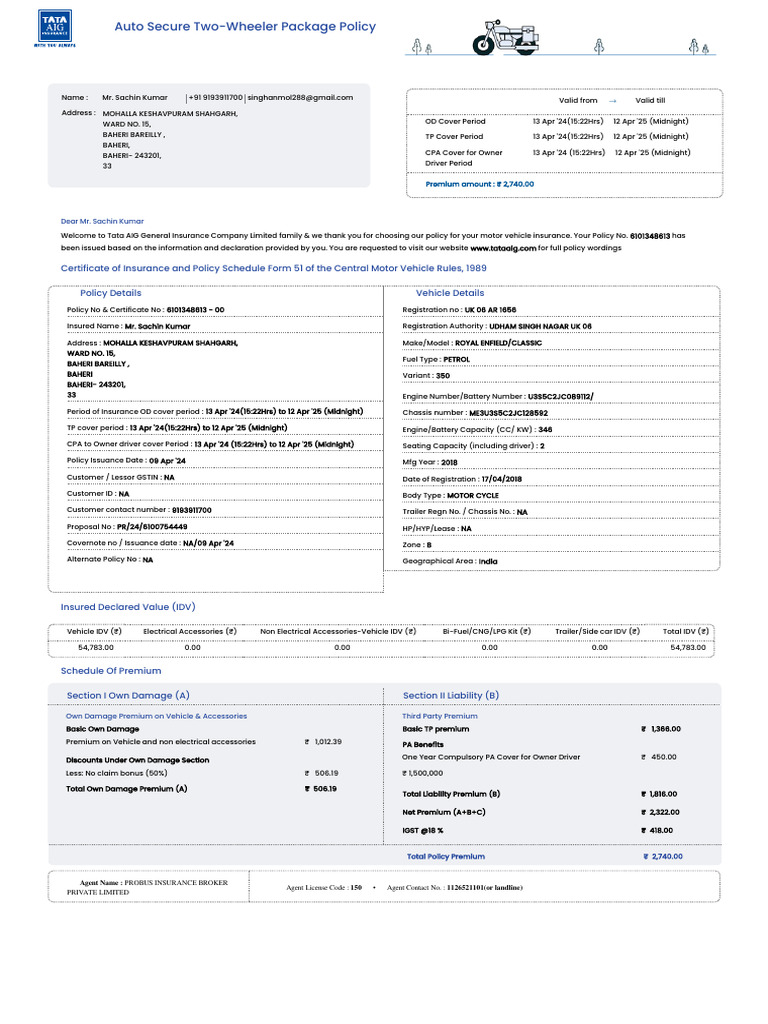Click 'Section II Liability (B)' heading

pos(451,696)
